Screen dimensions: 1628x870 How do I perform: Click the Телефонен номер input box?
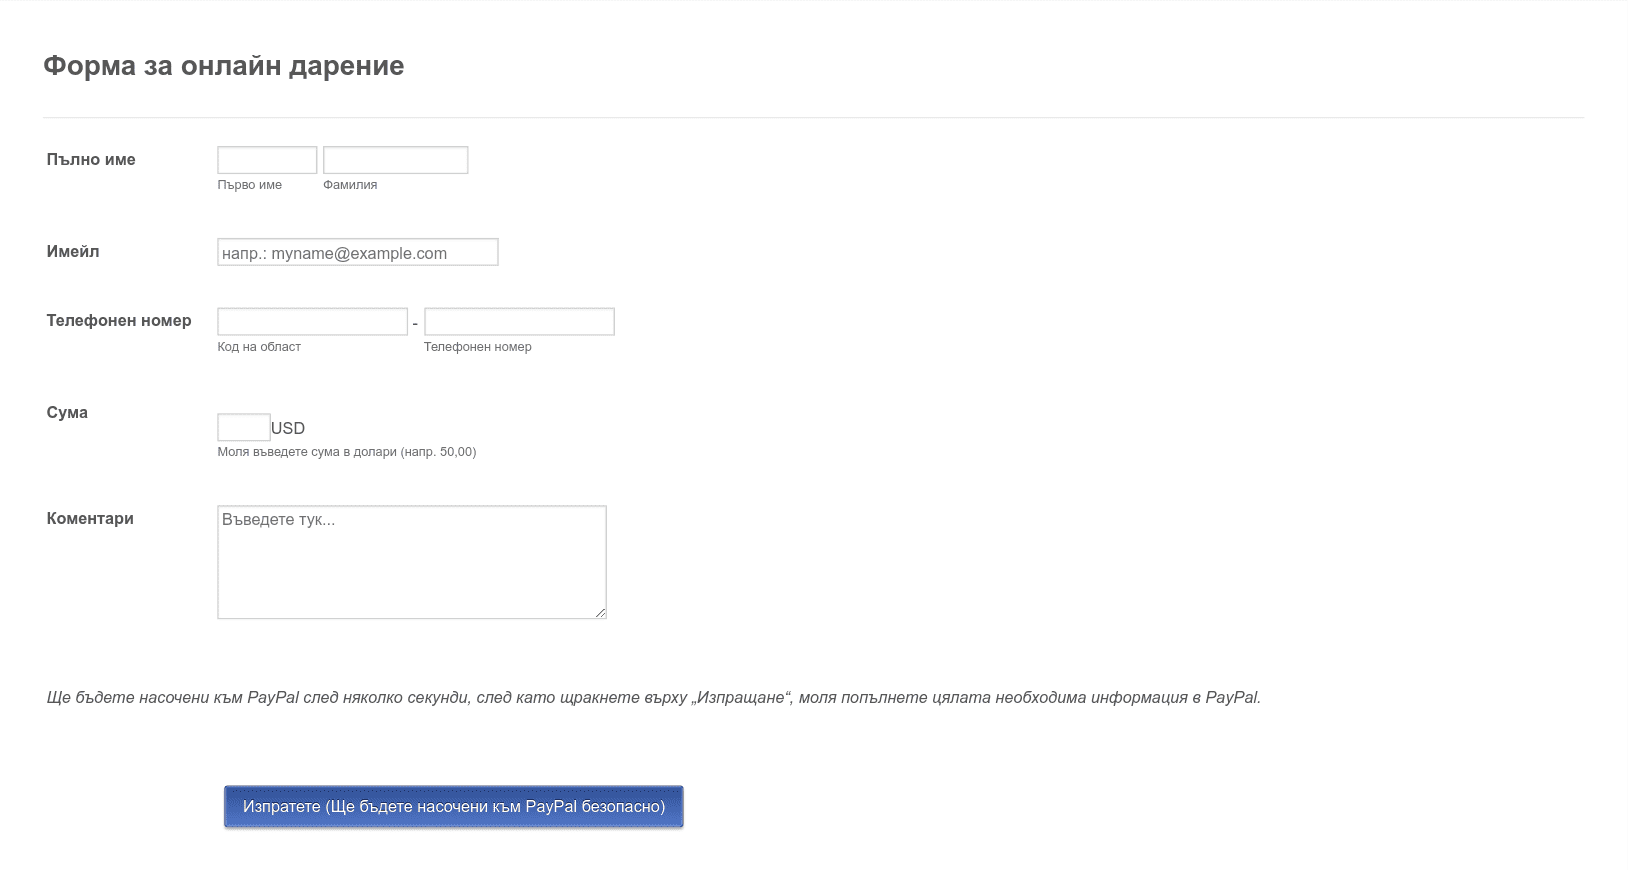pyautogui.click(x=519, y=322)
